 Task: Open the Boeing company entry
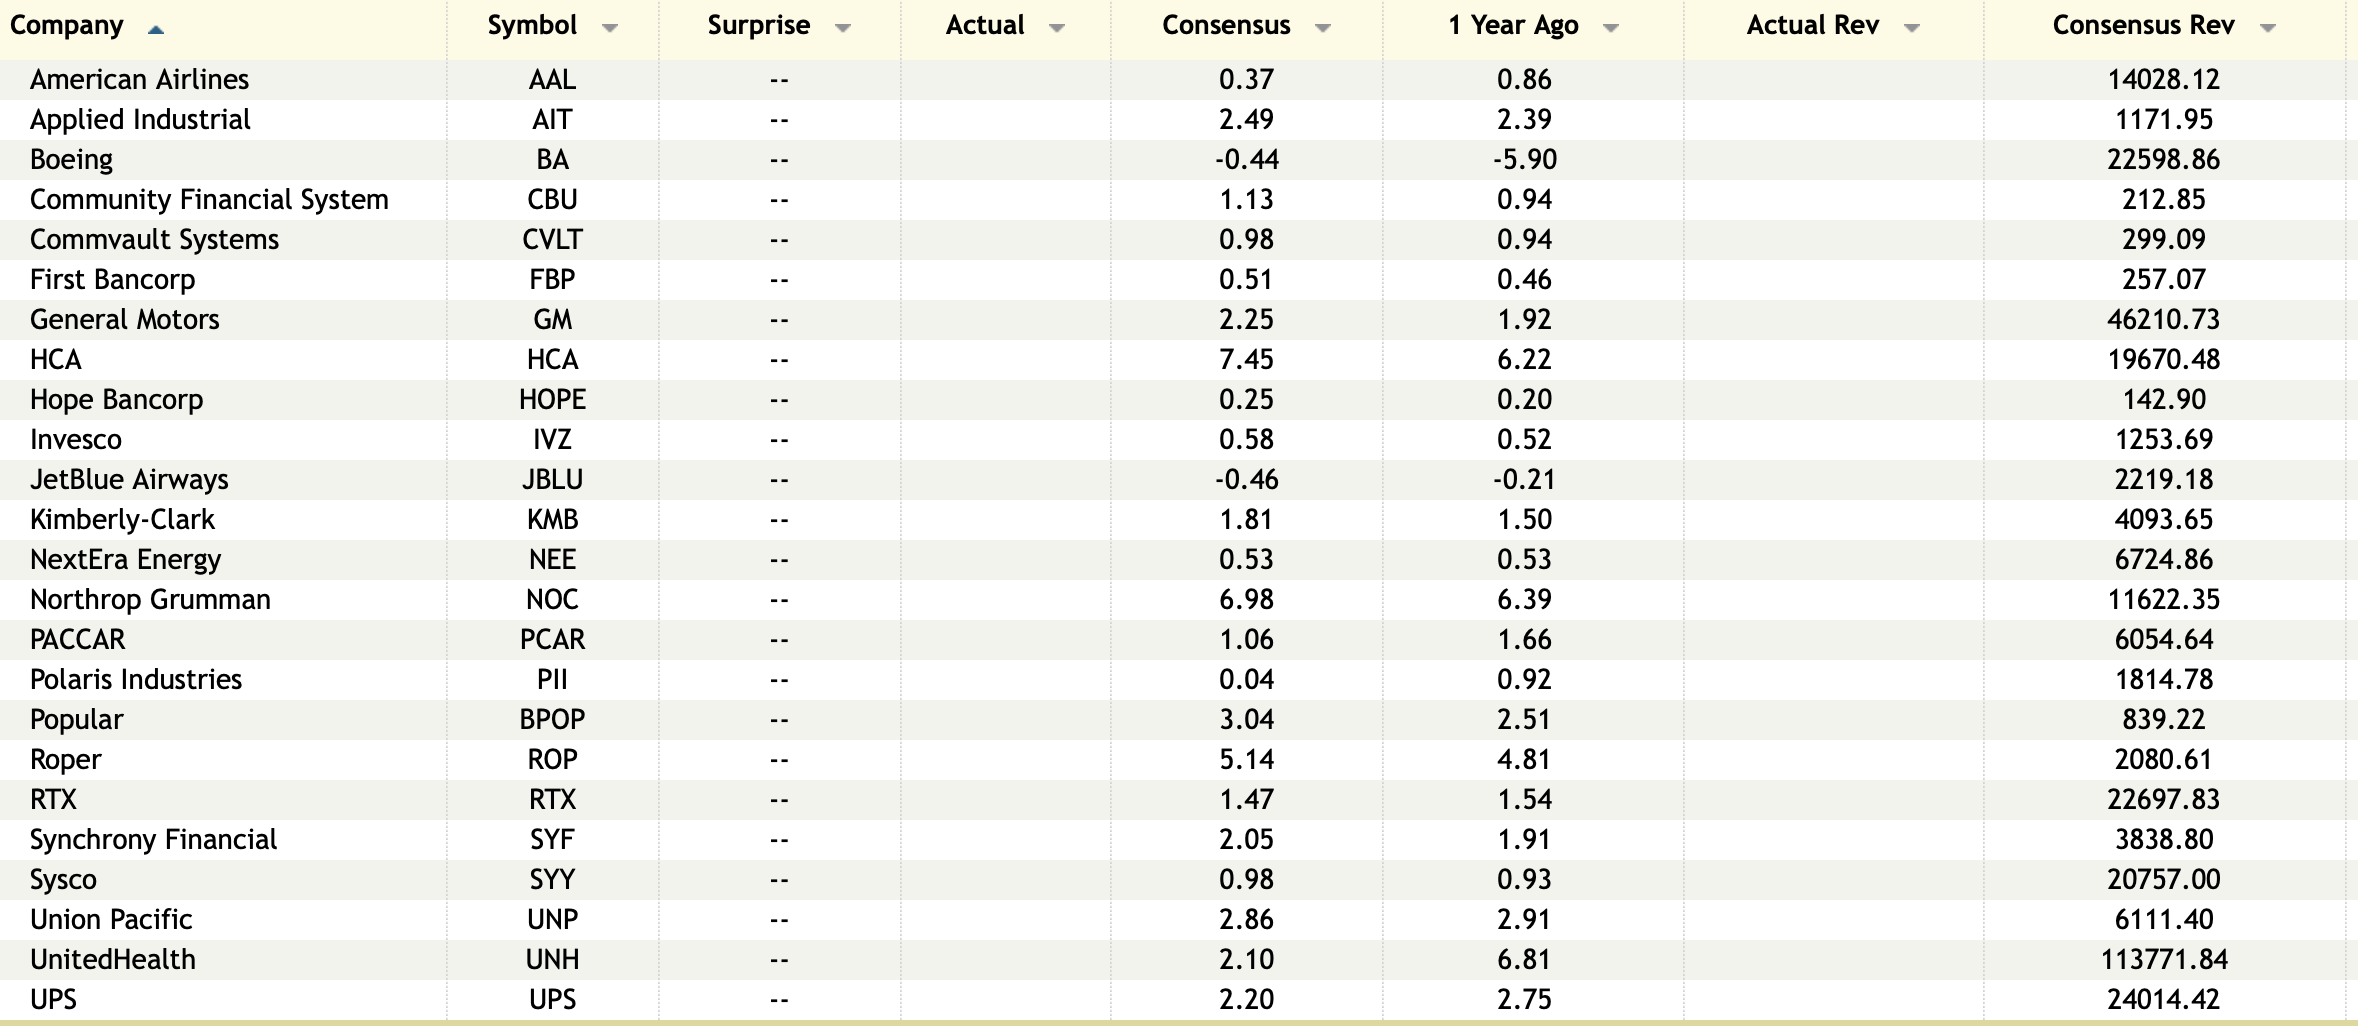pyautogui.click(x=71, y=159)
